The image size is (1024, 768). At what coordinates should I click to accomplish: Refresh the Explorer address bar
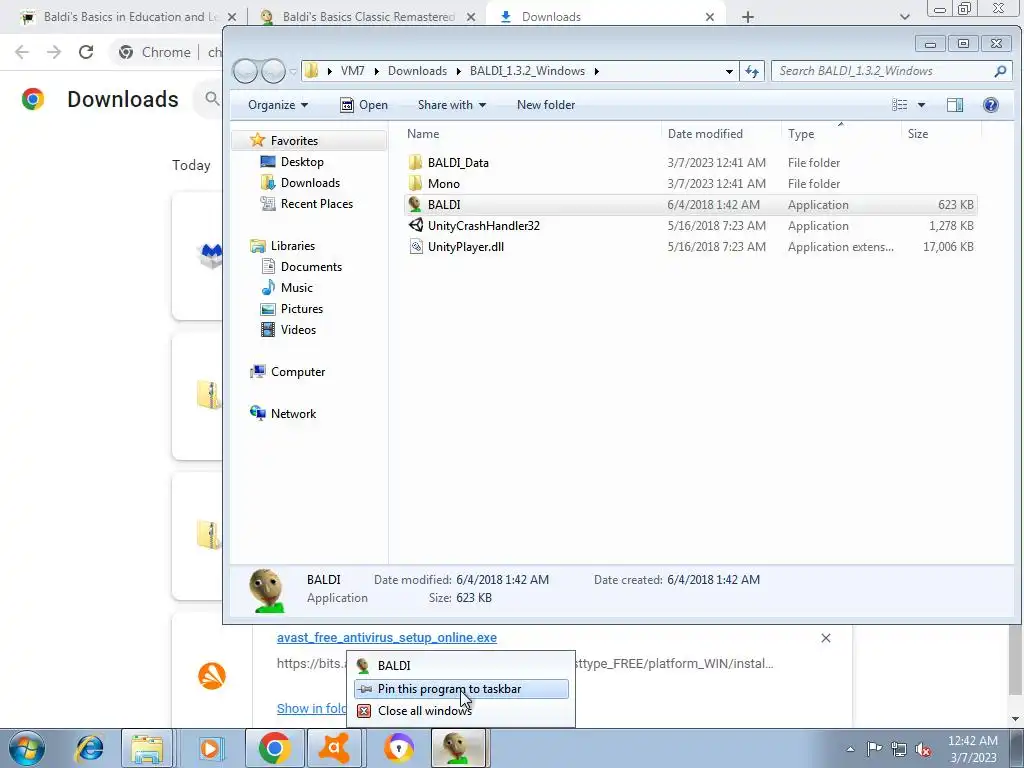click(752, 71)
